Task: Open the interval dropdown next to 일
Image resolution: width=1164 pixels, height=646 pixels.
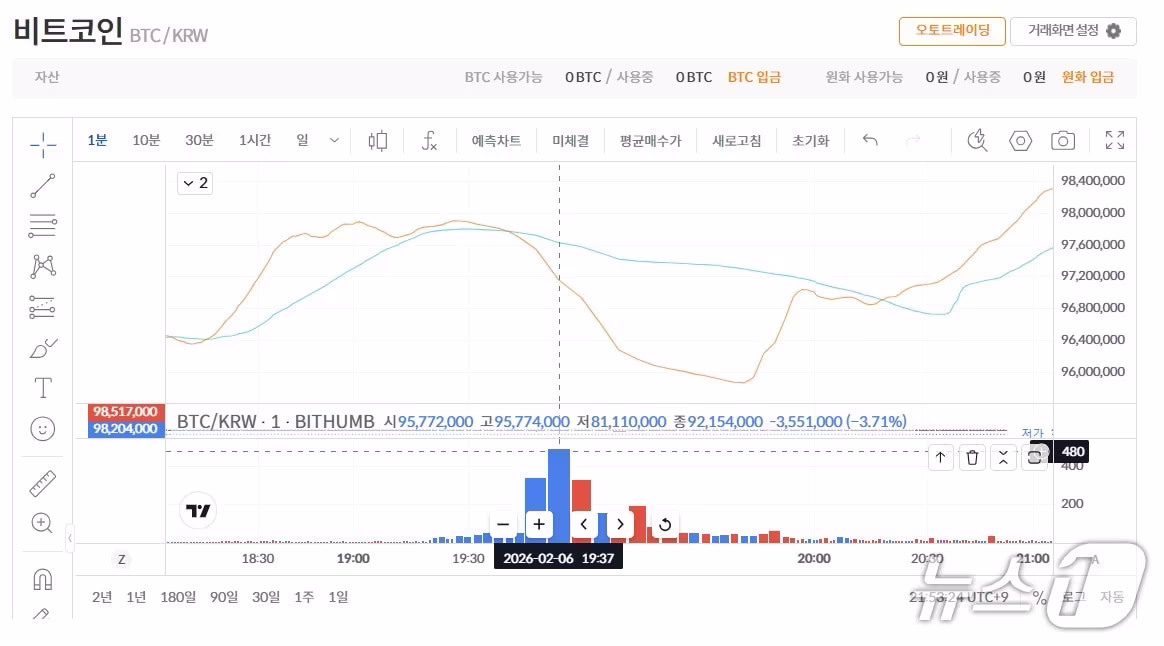Action: 334,141
